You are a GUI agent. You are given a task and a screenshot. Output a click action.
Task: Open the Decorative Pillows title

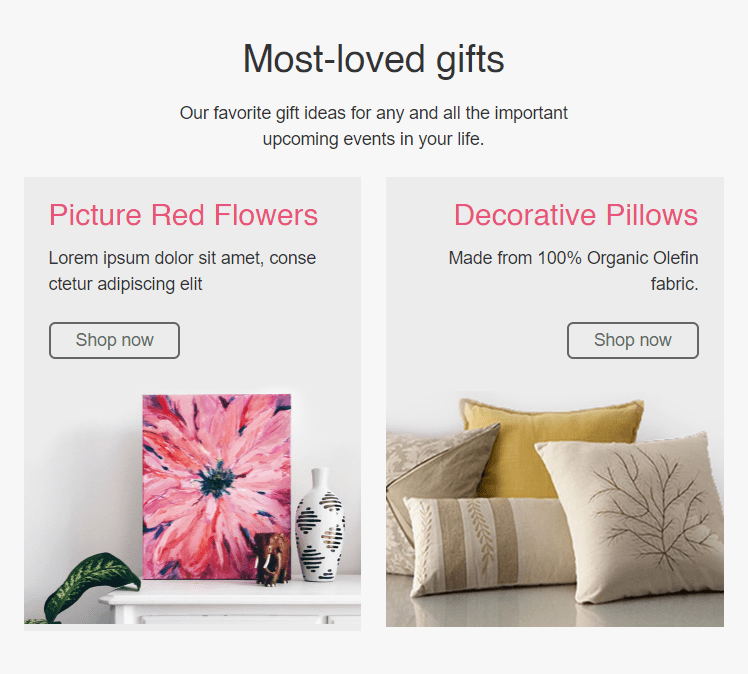576,215
